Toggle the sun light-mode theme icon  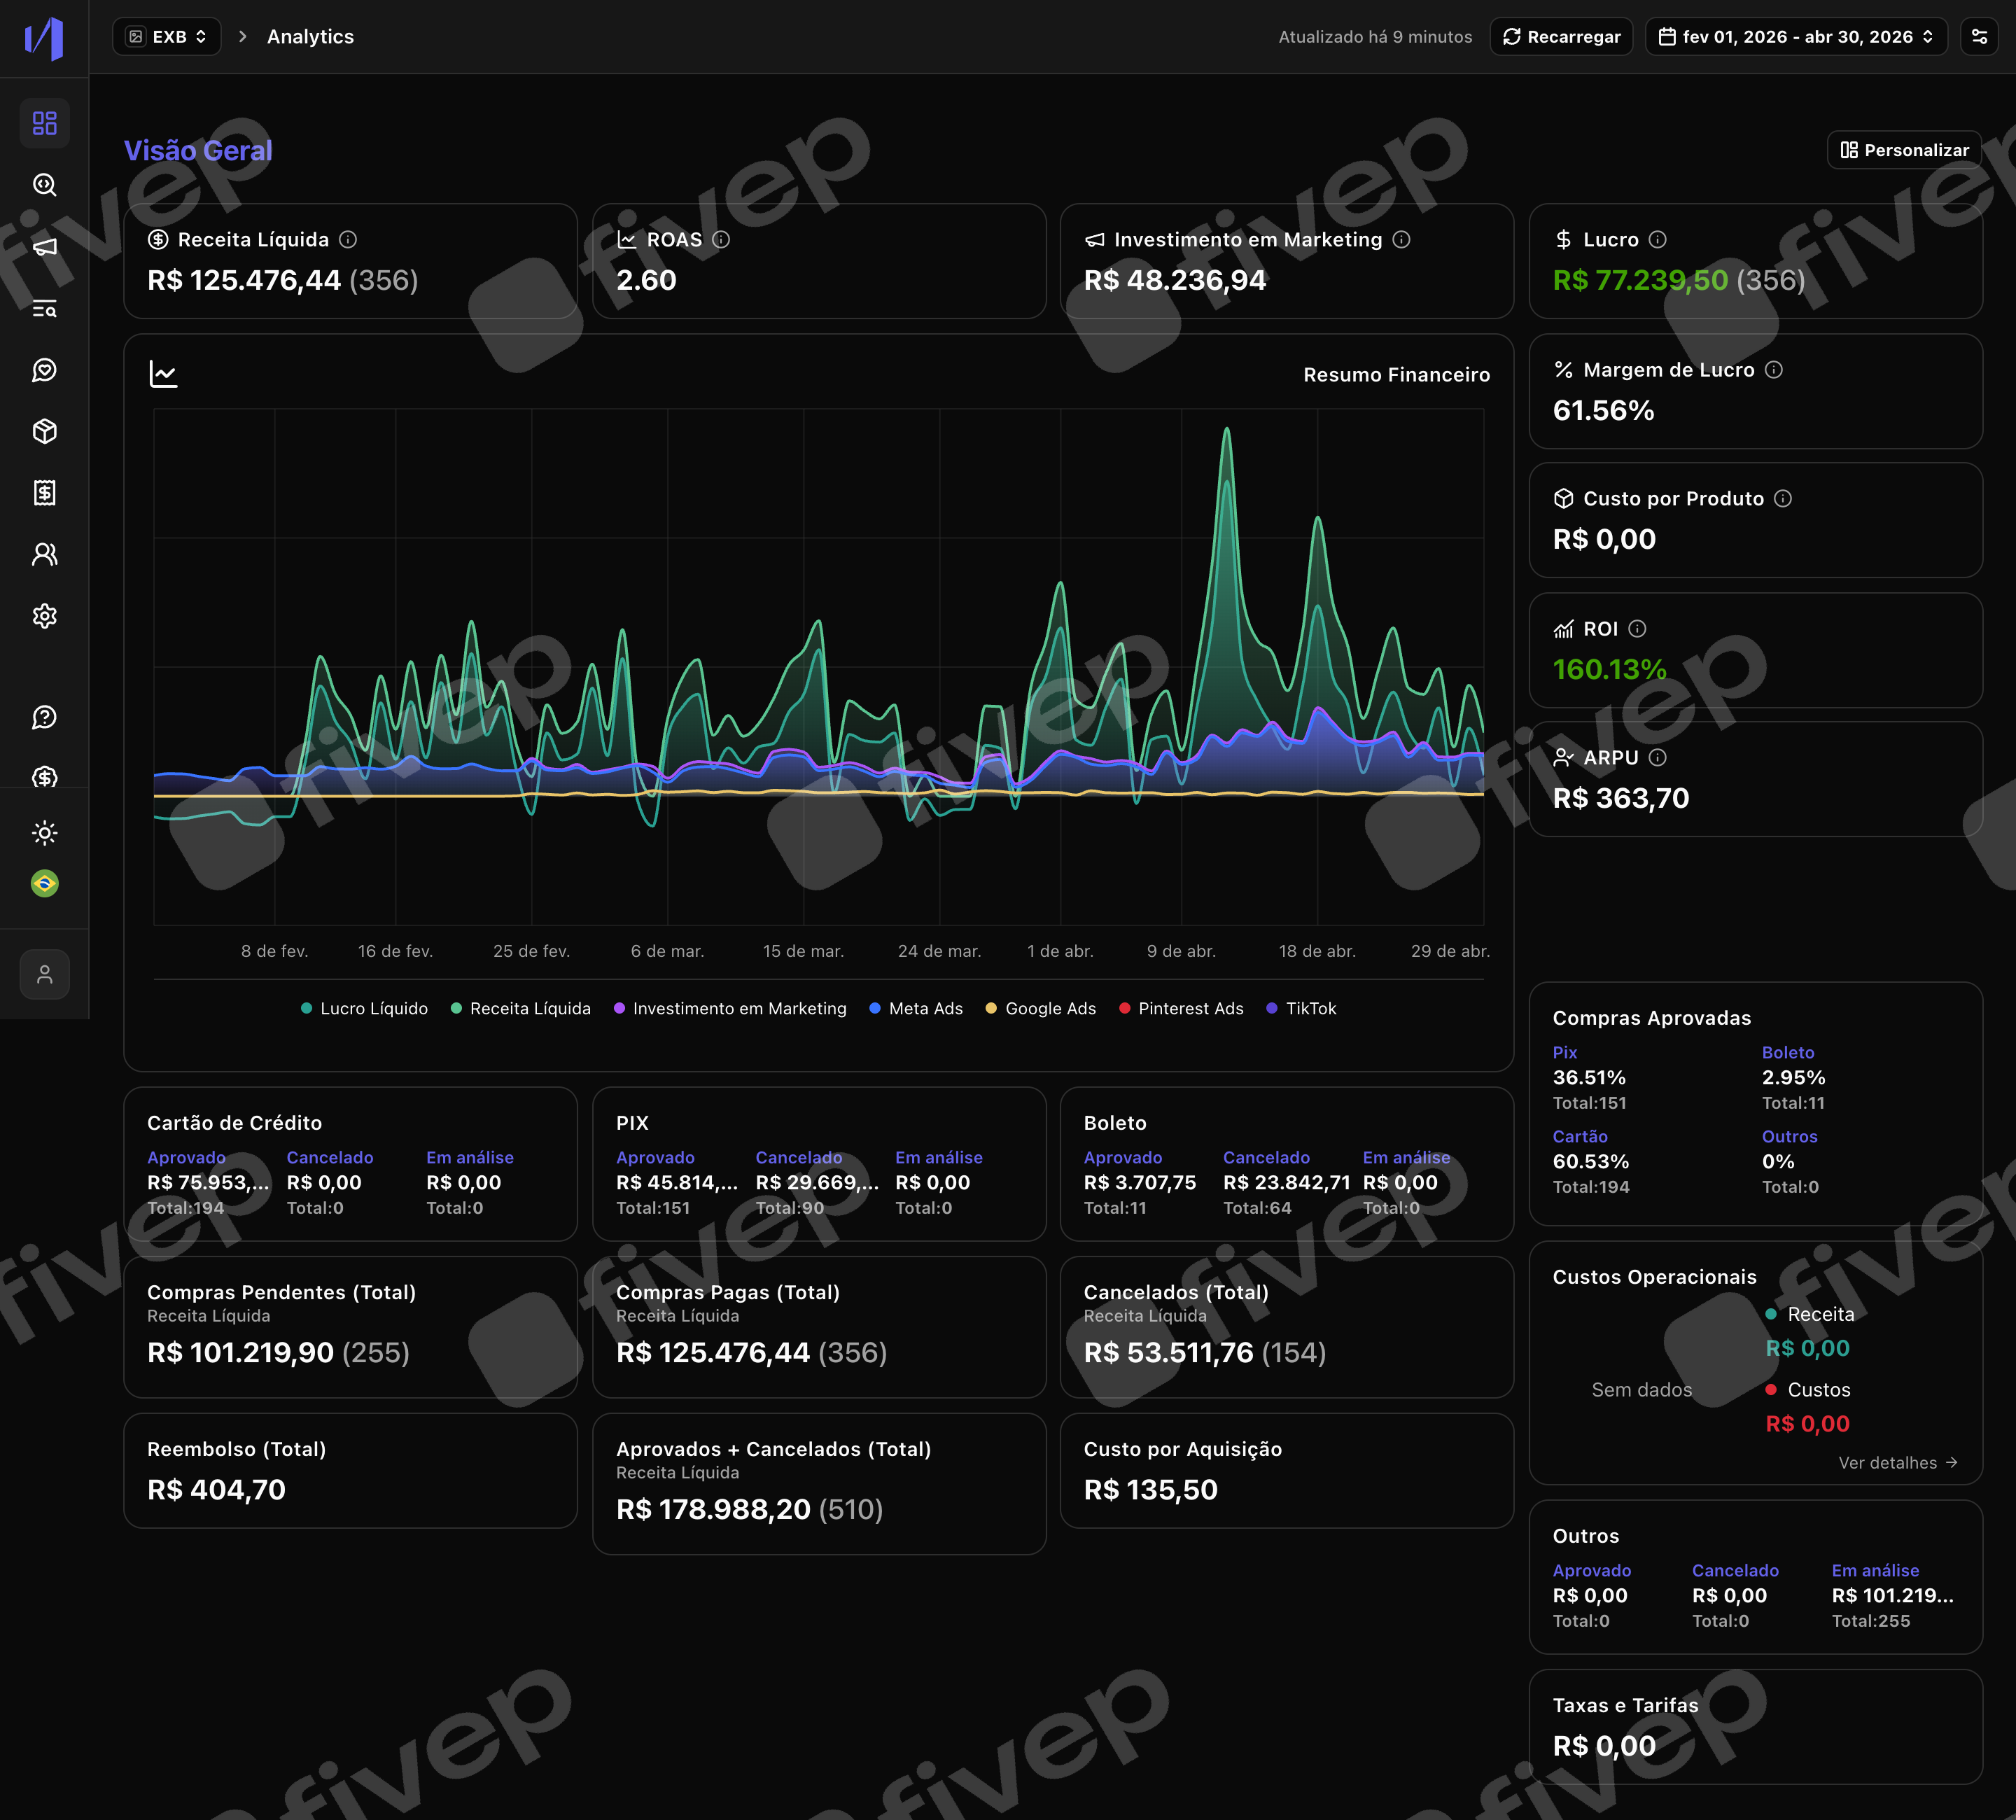[44, 832]
